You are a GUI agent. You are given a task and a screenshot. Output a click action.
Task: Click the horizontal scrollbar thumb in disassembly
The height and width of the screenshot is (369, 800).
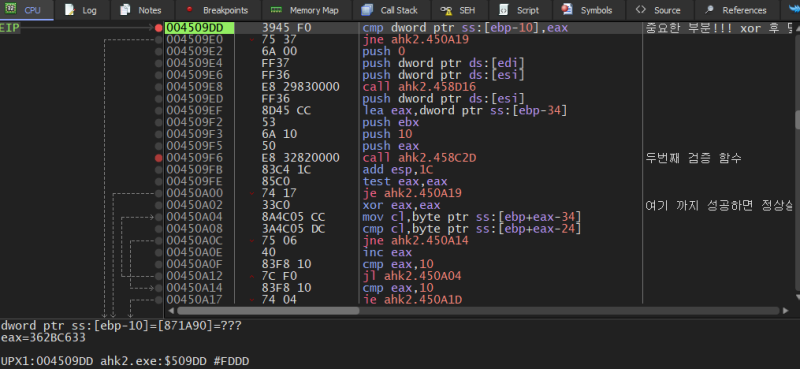pos(268,310)
